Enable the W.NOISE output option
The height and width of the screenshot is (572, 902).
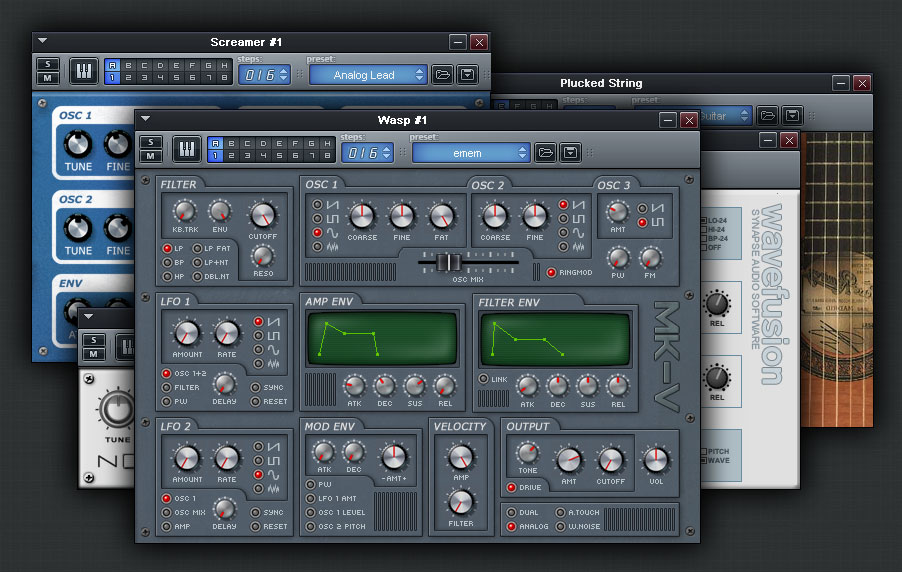560,526
